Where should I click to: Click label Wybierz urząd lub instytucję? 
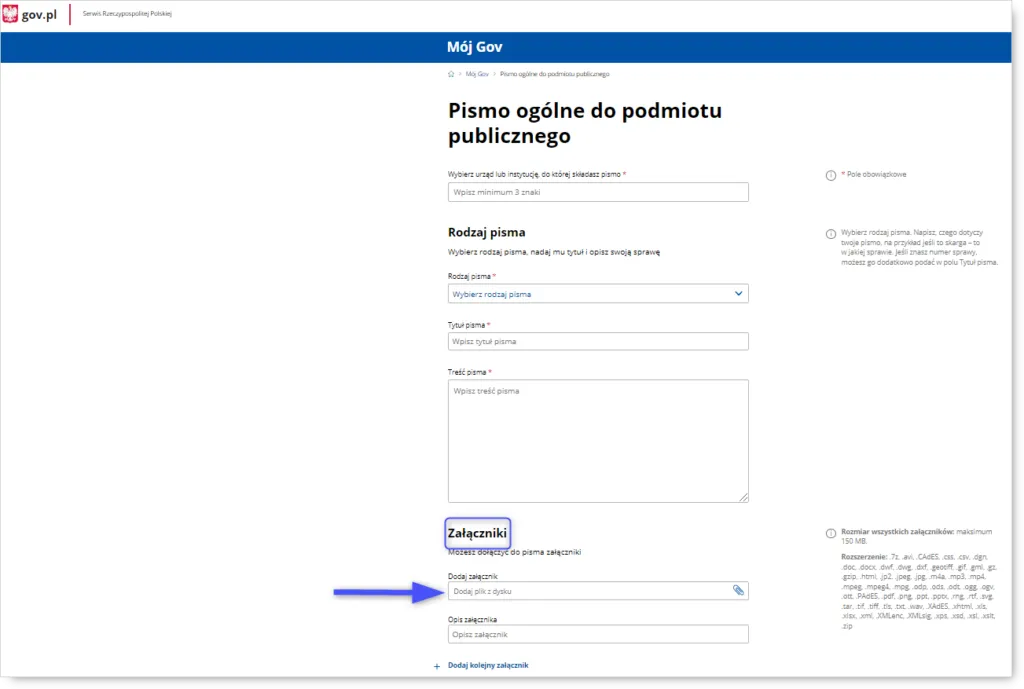point(537,174)
